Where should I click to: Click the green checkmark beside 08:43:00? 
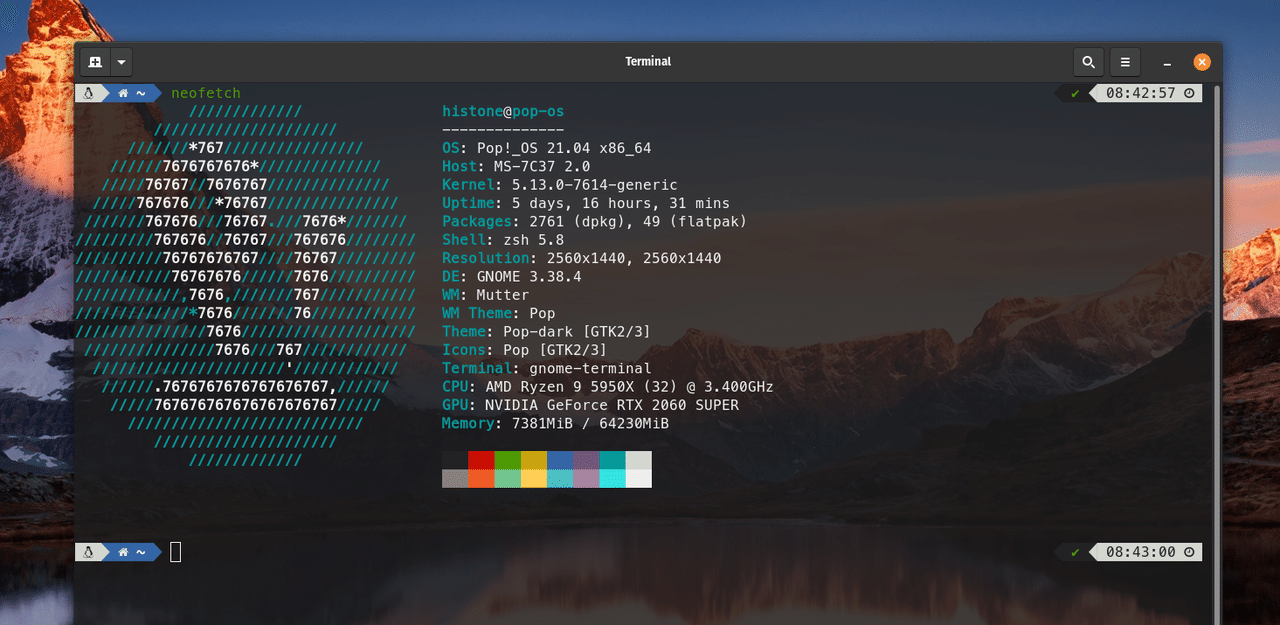pos(1075,552)
